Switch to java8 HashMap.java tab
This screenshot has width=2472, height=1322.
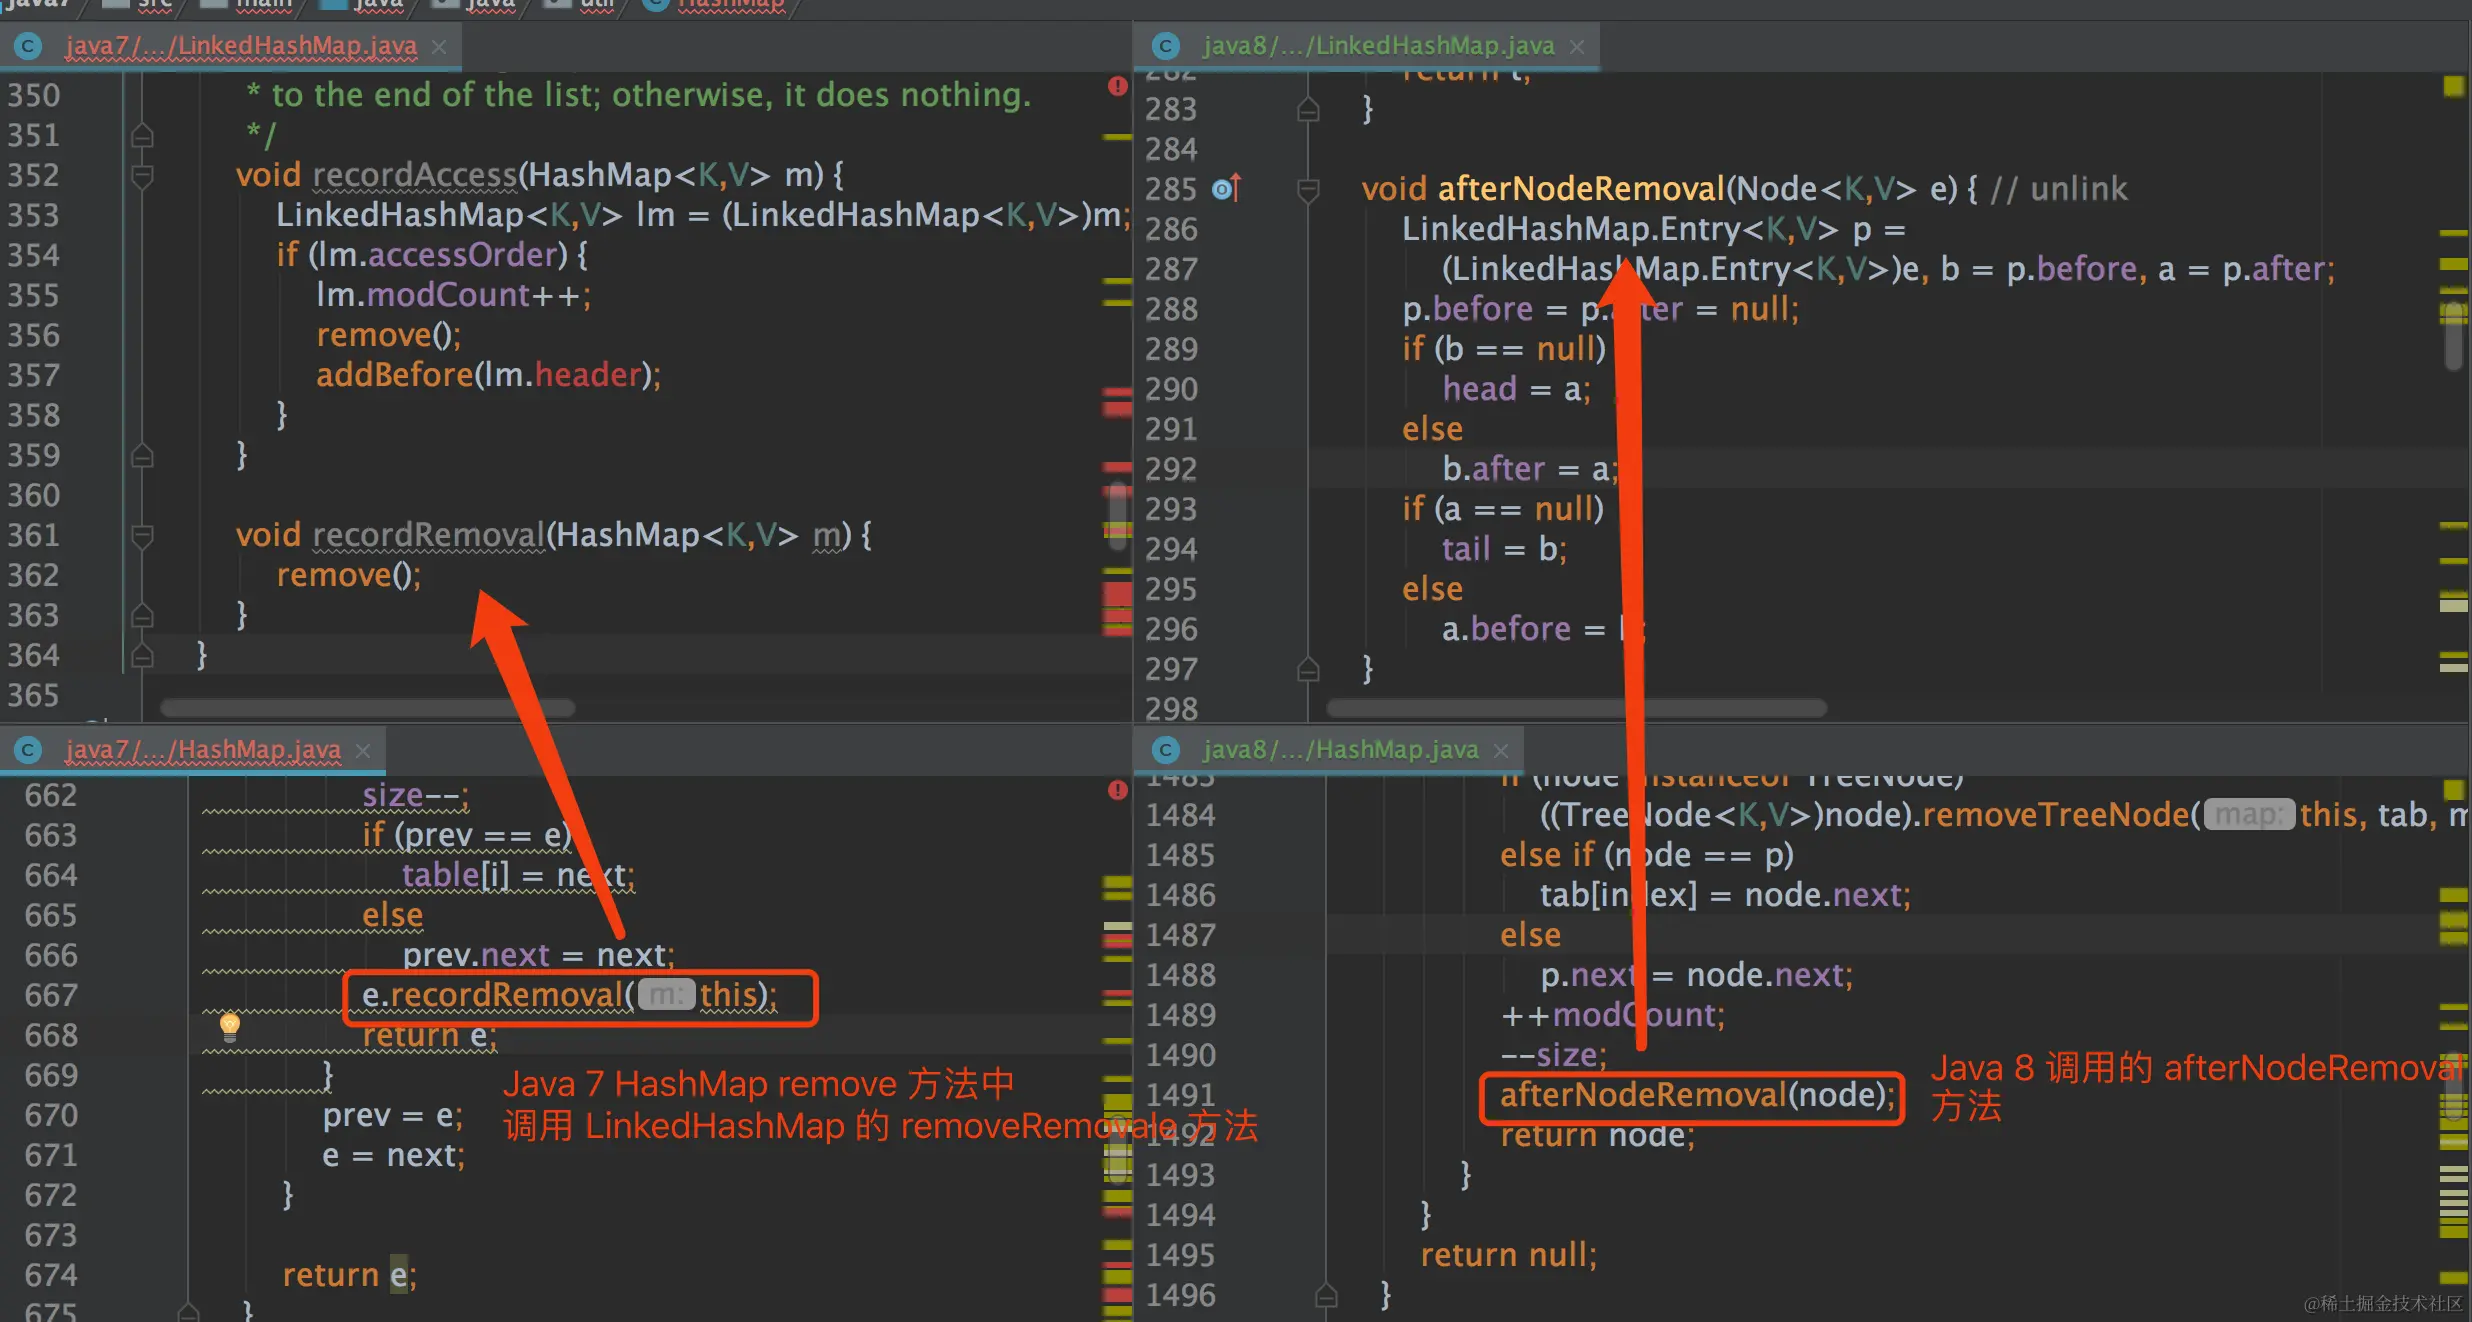point(1340,750)
